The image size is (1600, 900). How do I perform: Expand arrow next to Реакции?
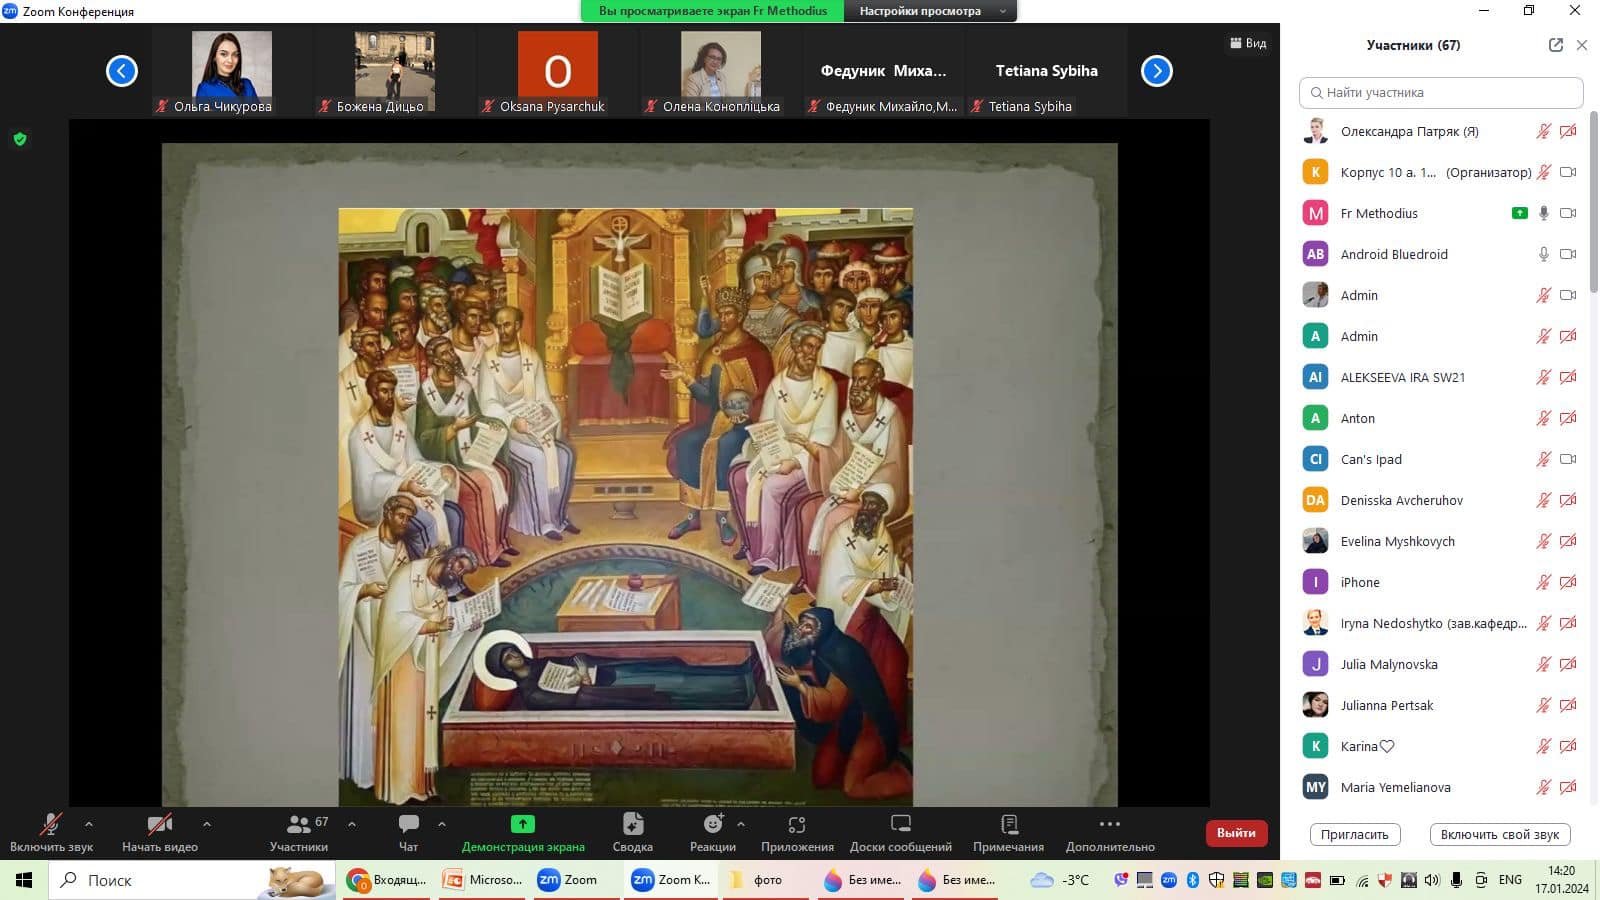(741, 824)
